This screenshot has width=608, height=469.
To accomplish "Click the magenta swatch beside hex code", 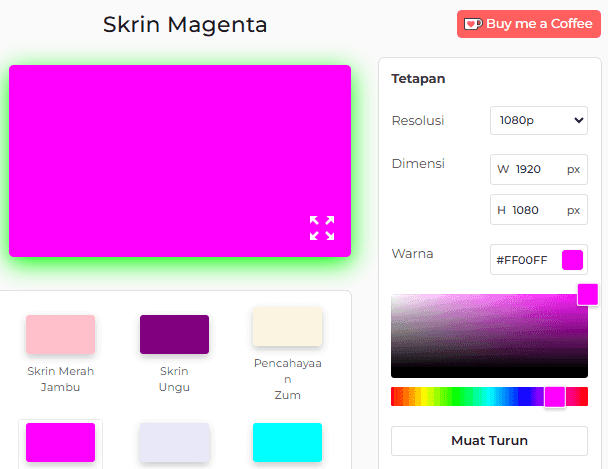I will 572,260.
